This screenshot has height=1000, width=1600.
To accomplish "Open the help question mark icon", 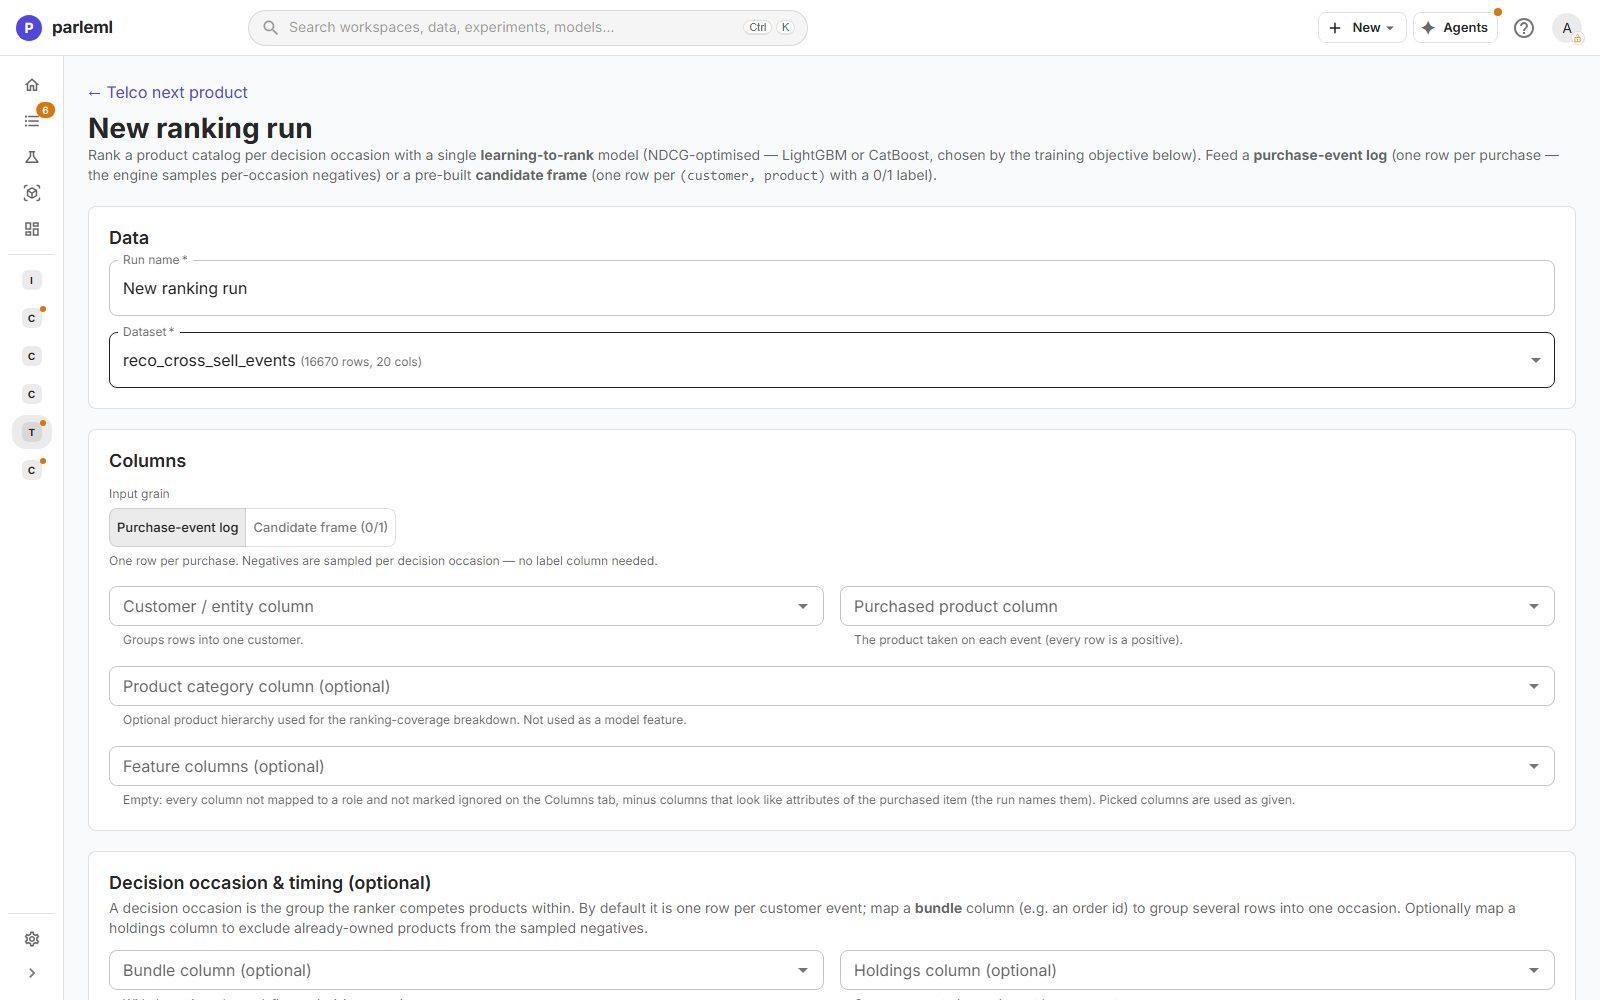I will [1524, 28].
